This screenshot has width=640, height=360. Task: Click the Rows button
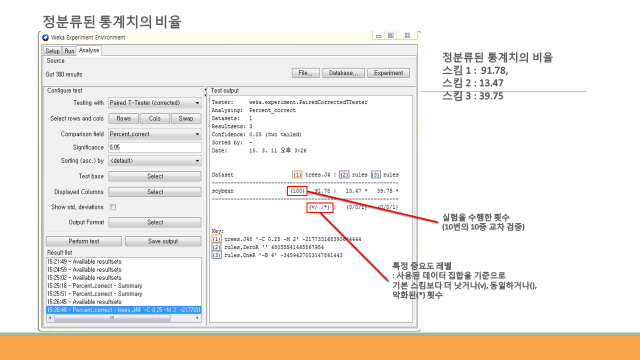(123, 119)
